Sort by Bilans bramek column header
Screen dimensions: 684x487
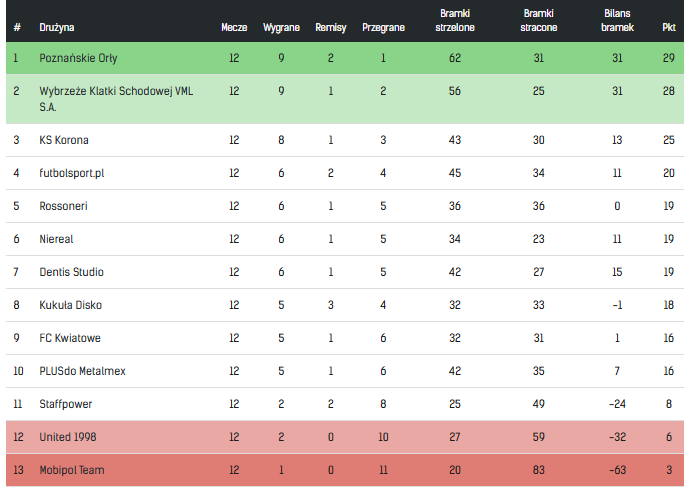pos(617,21)
